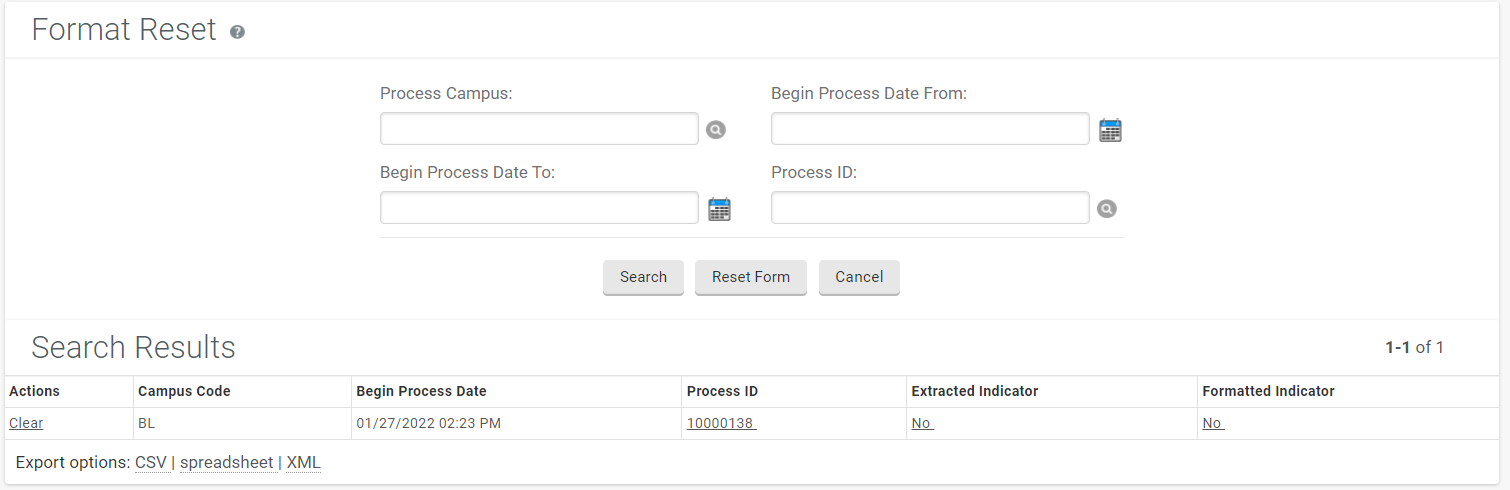Click the Process Campus text field
1510x490 pixels.
[x=539, y=129]
